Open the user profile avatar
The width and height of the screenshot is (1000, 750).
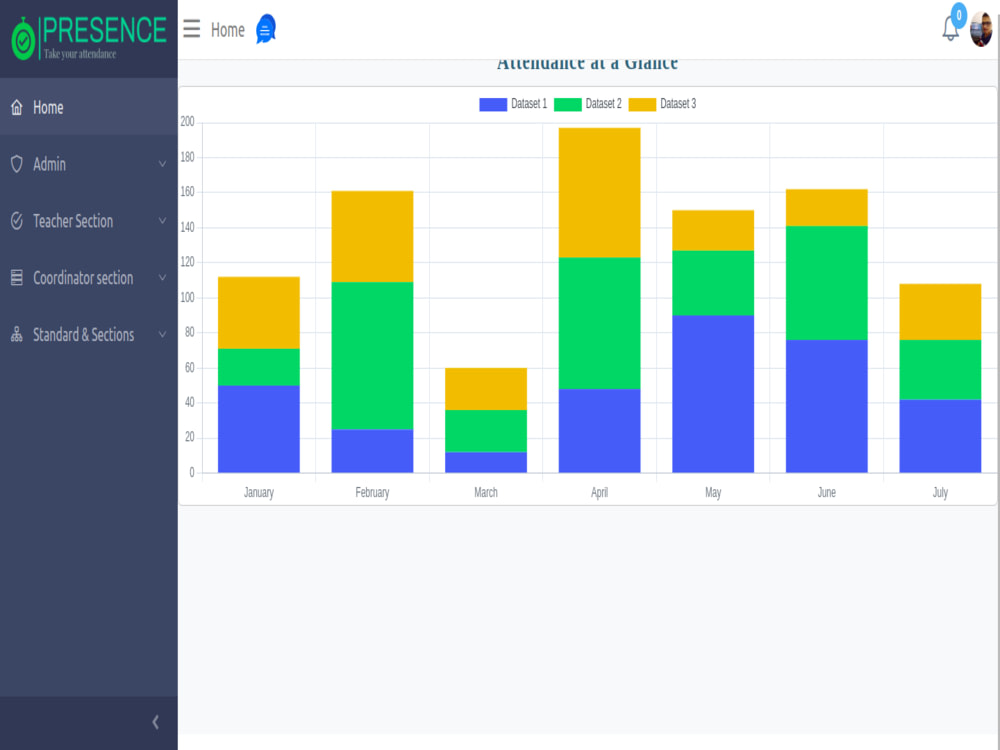tap(981, 29)
